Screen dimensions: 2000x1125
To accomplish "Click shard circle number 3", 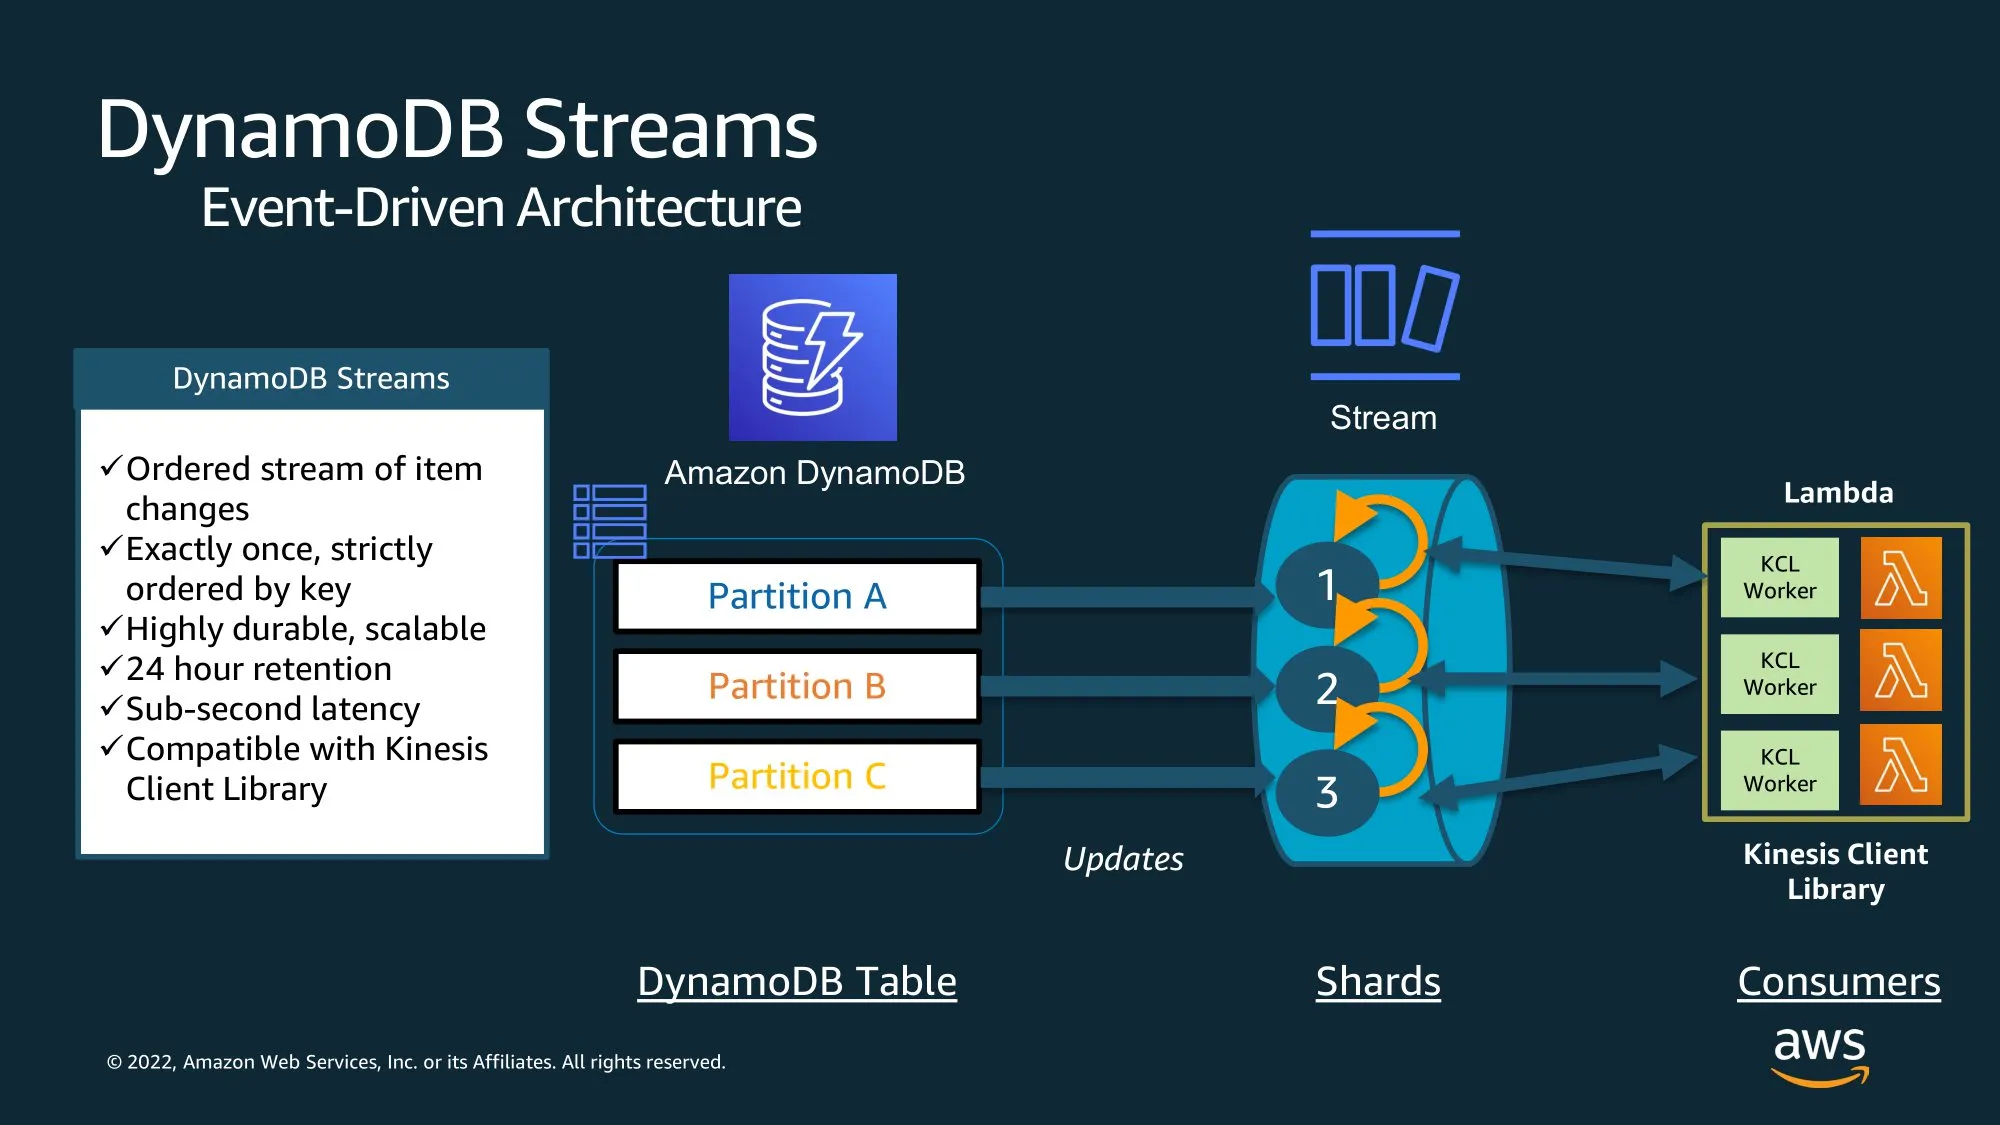I will (1326, 793).
